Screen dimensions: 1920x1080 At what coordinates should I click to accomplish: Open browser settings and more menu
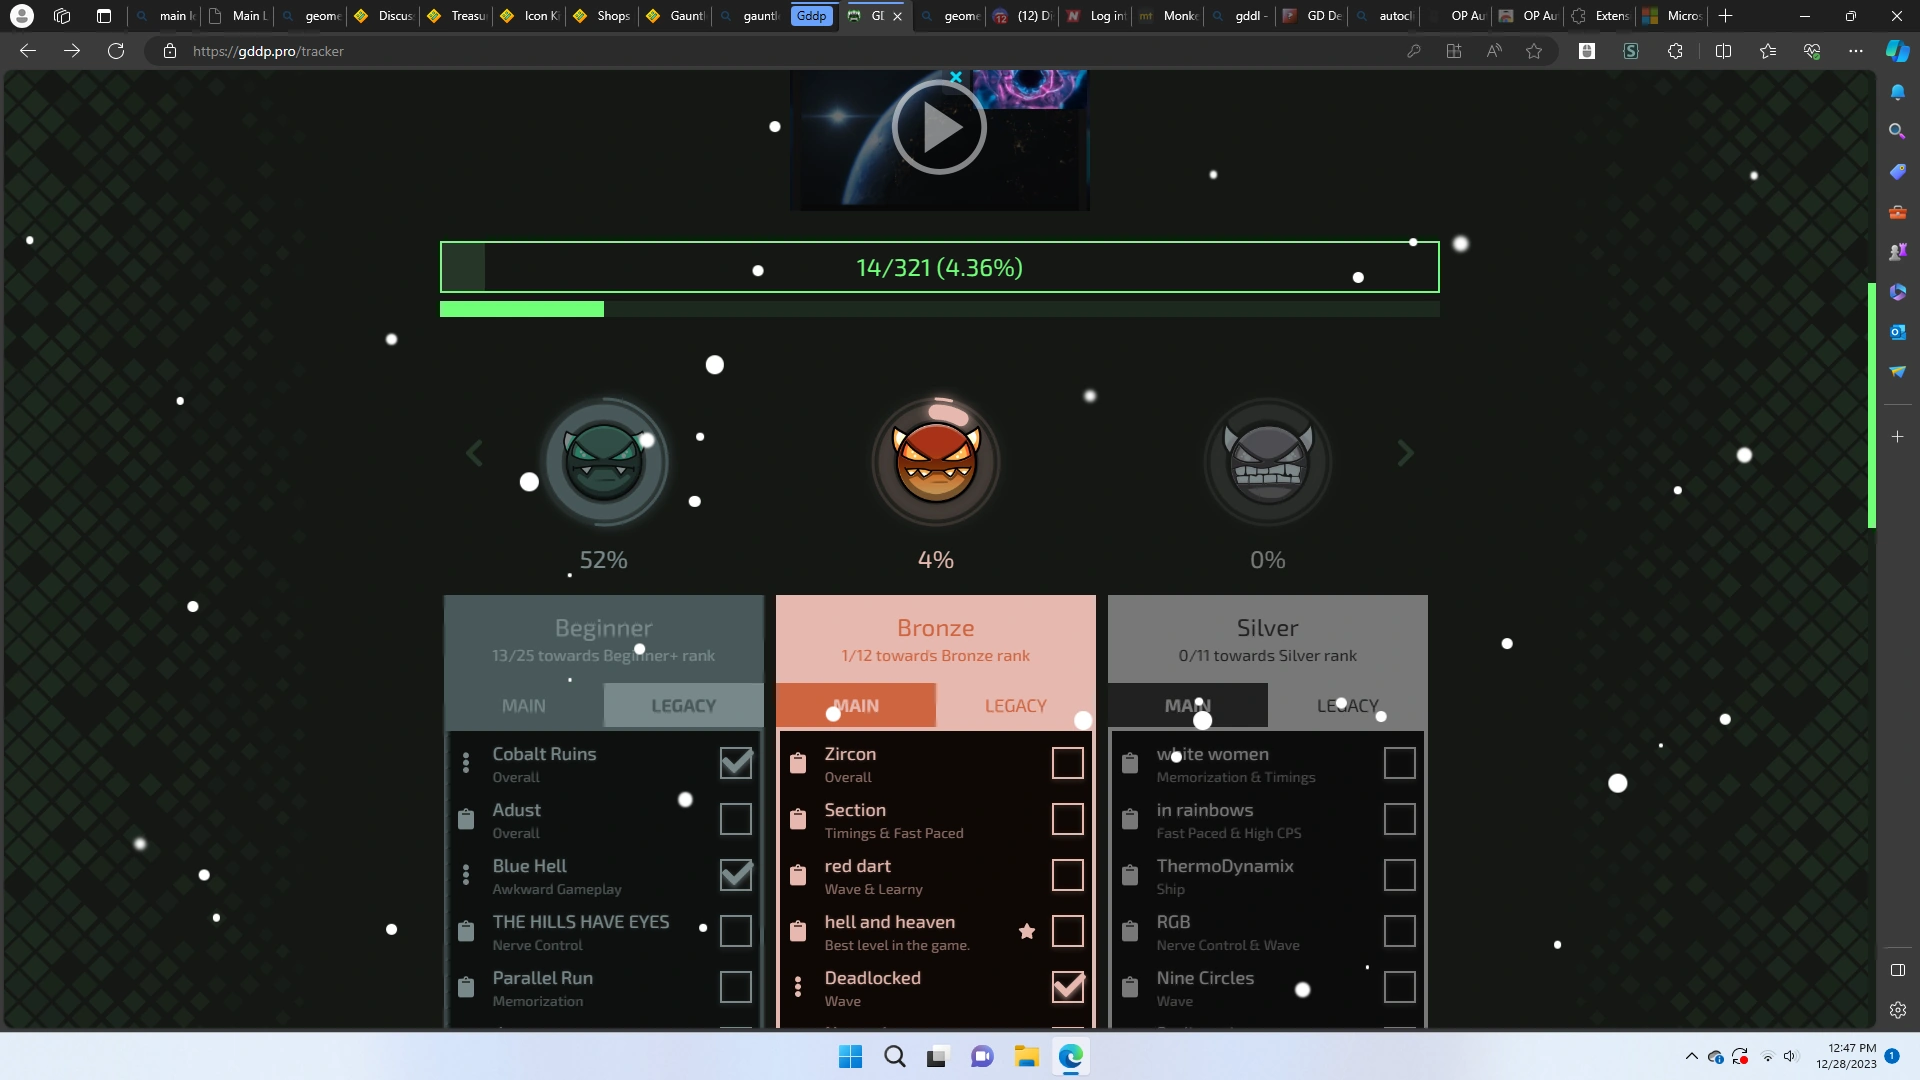coord(1855,51)
